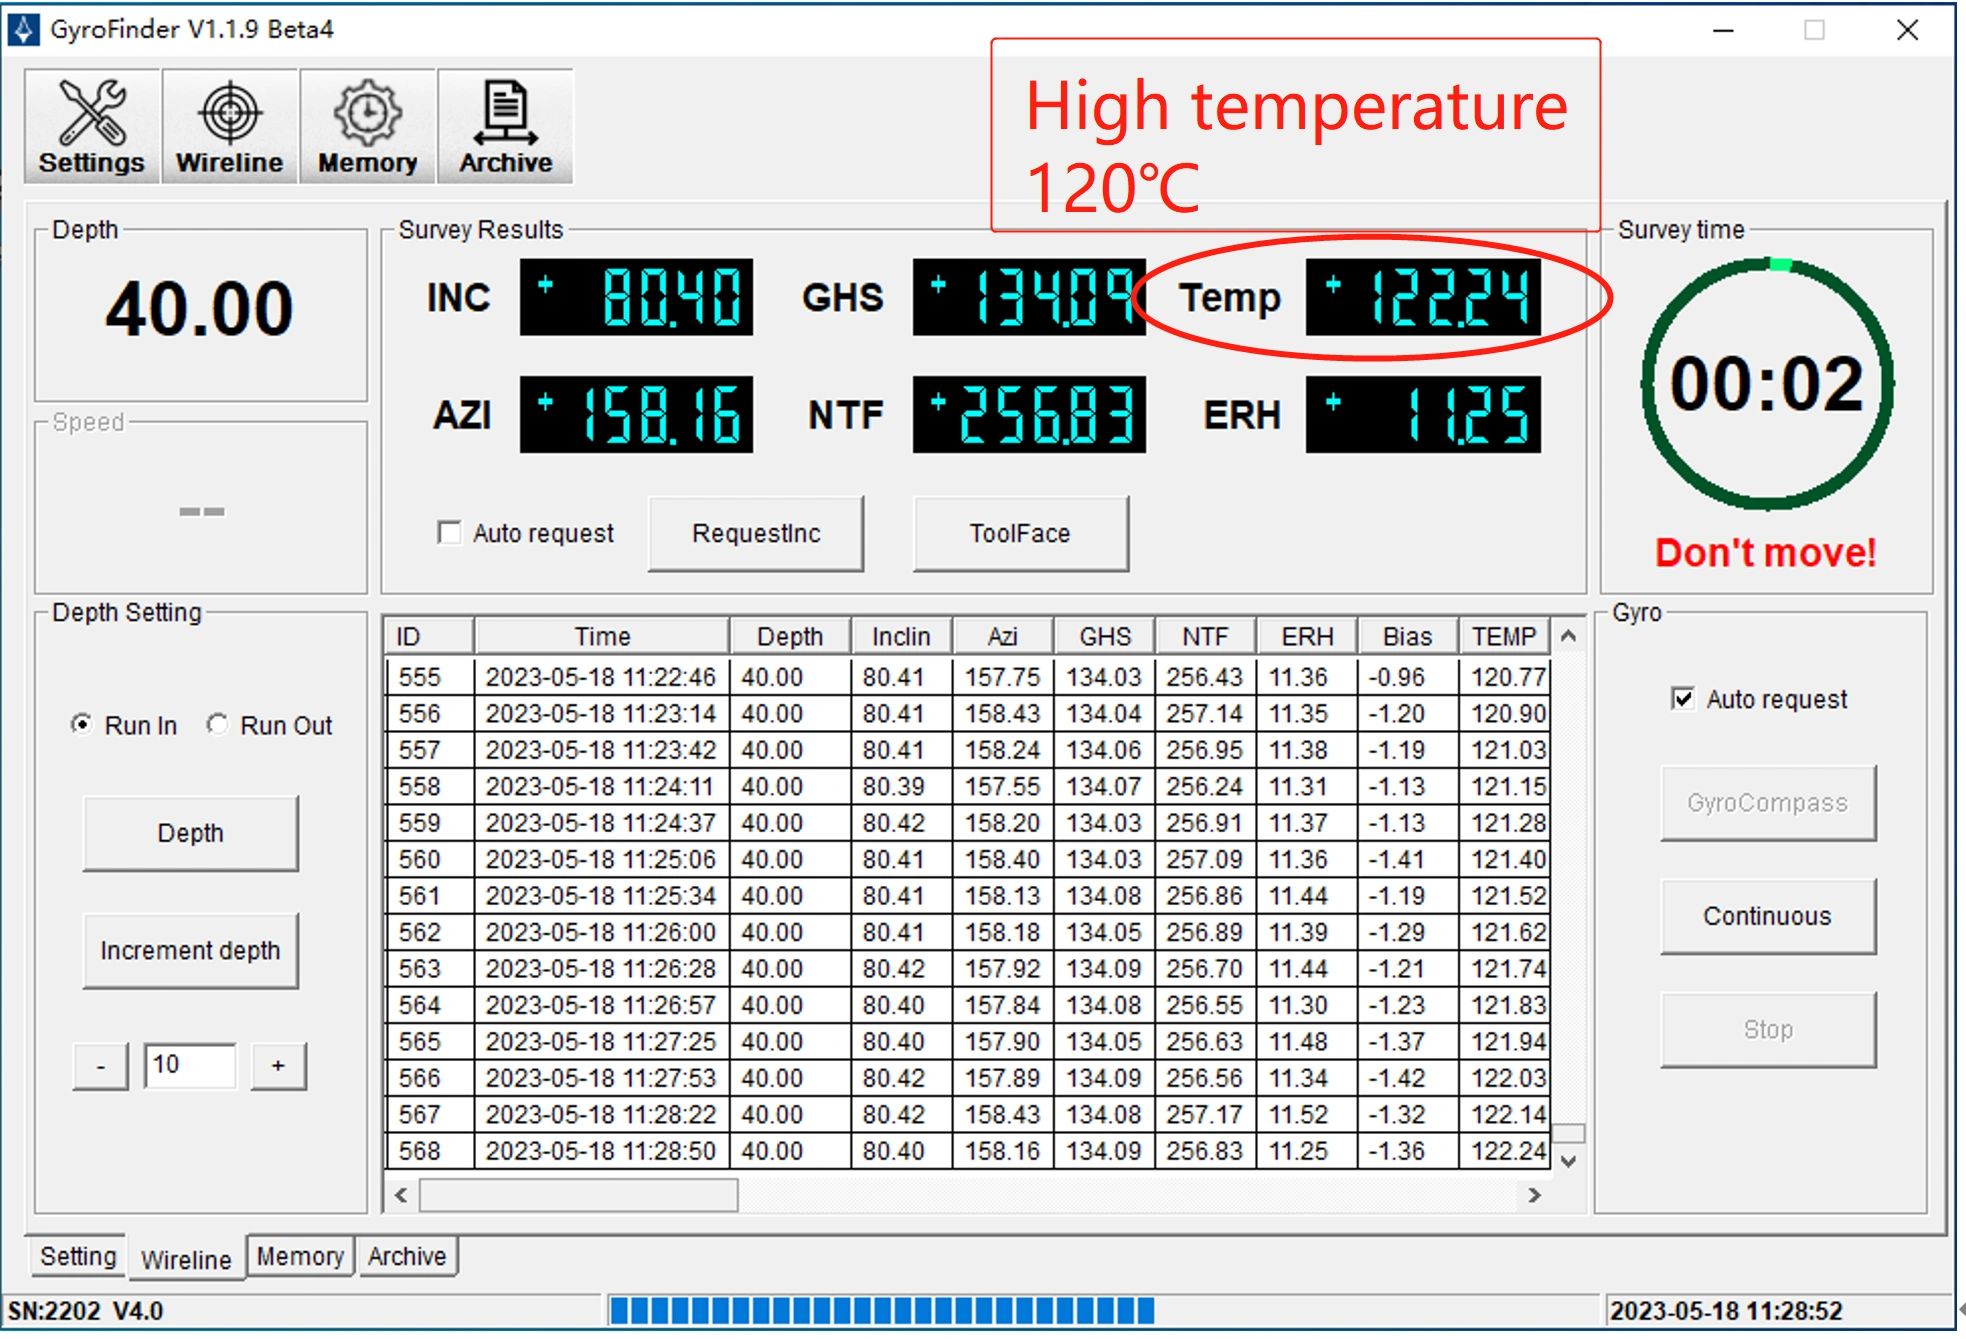Switch to the bottom Memory tab
The height and width of the screenshot is (1339, 1966).
coord(299,1256)
